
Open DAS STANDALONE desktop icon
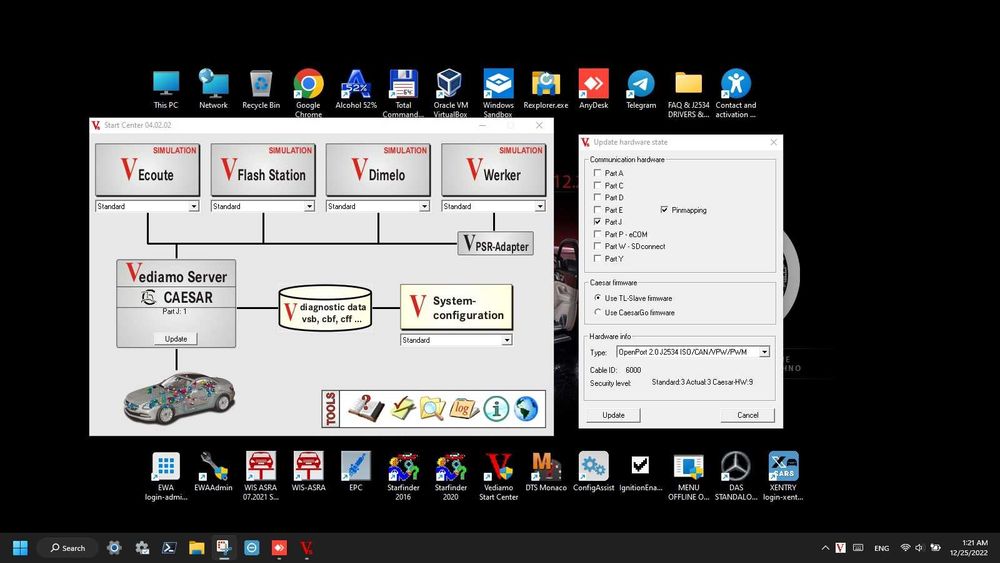click(736, 476)
